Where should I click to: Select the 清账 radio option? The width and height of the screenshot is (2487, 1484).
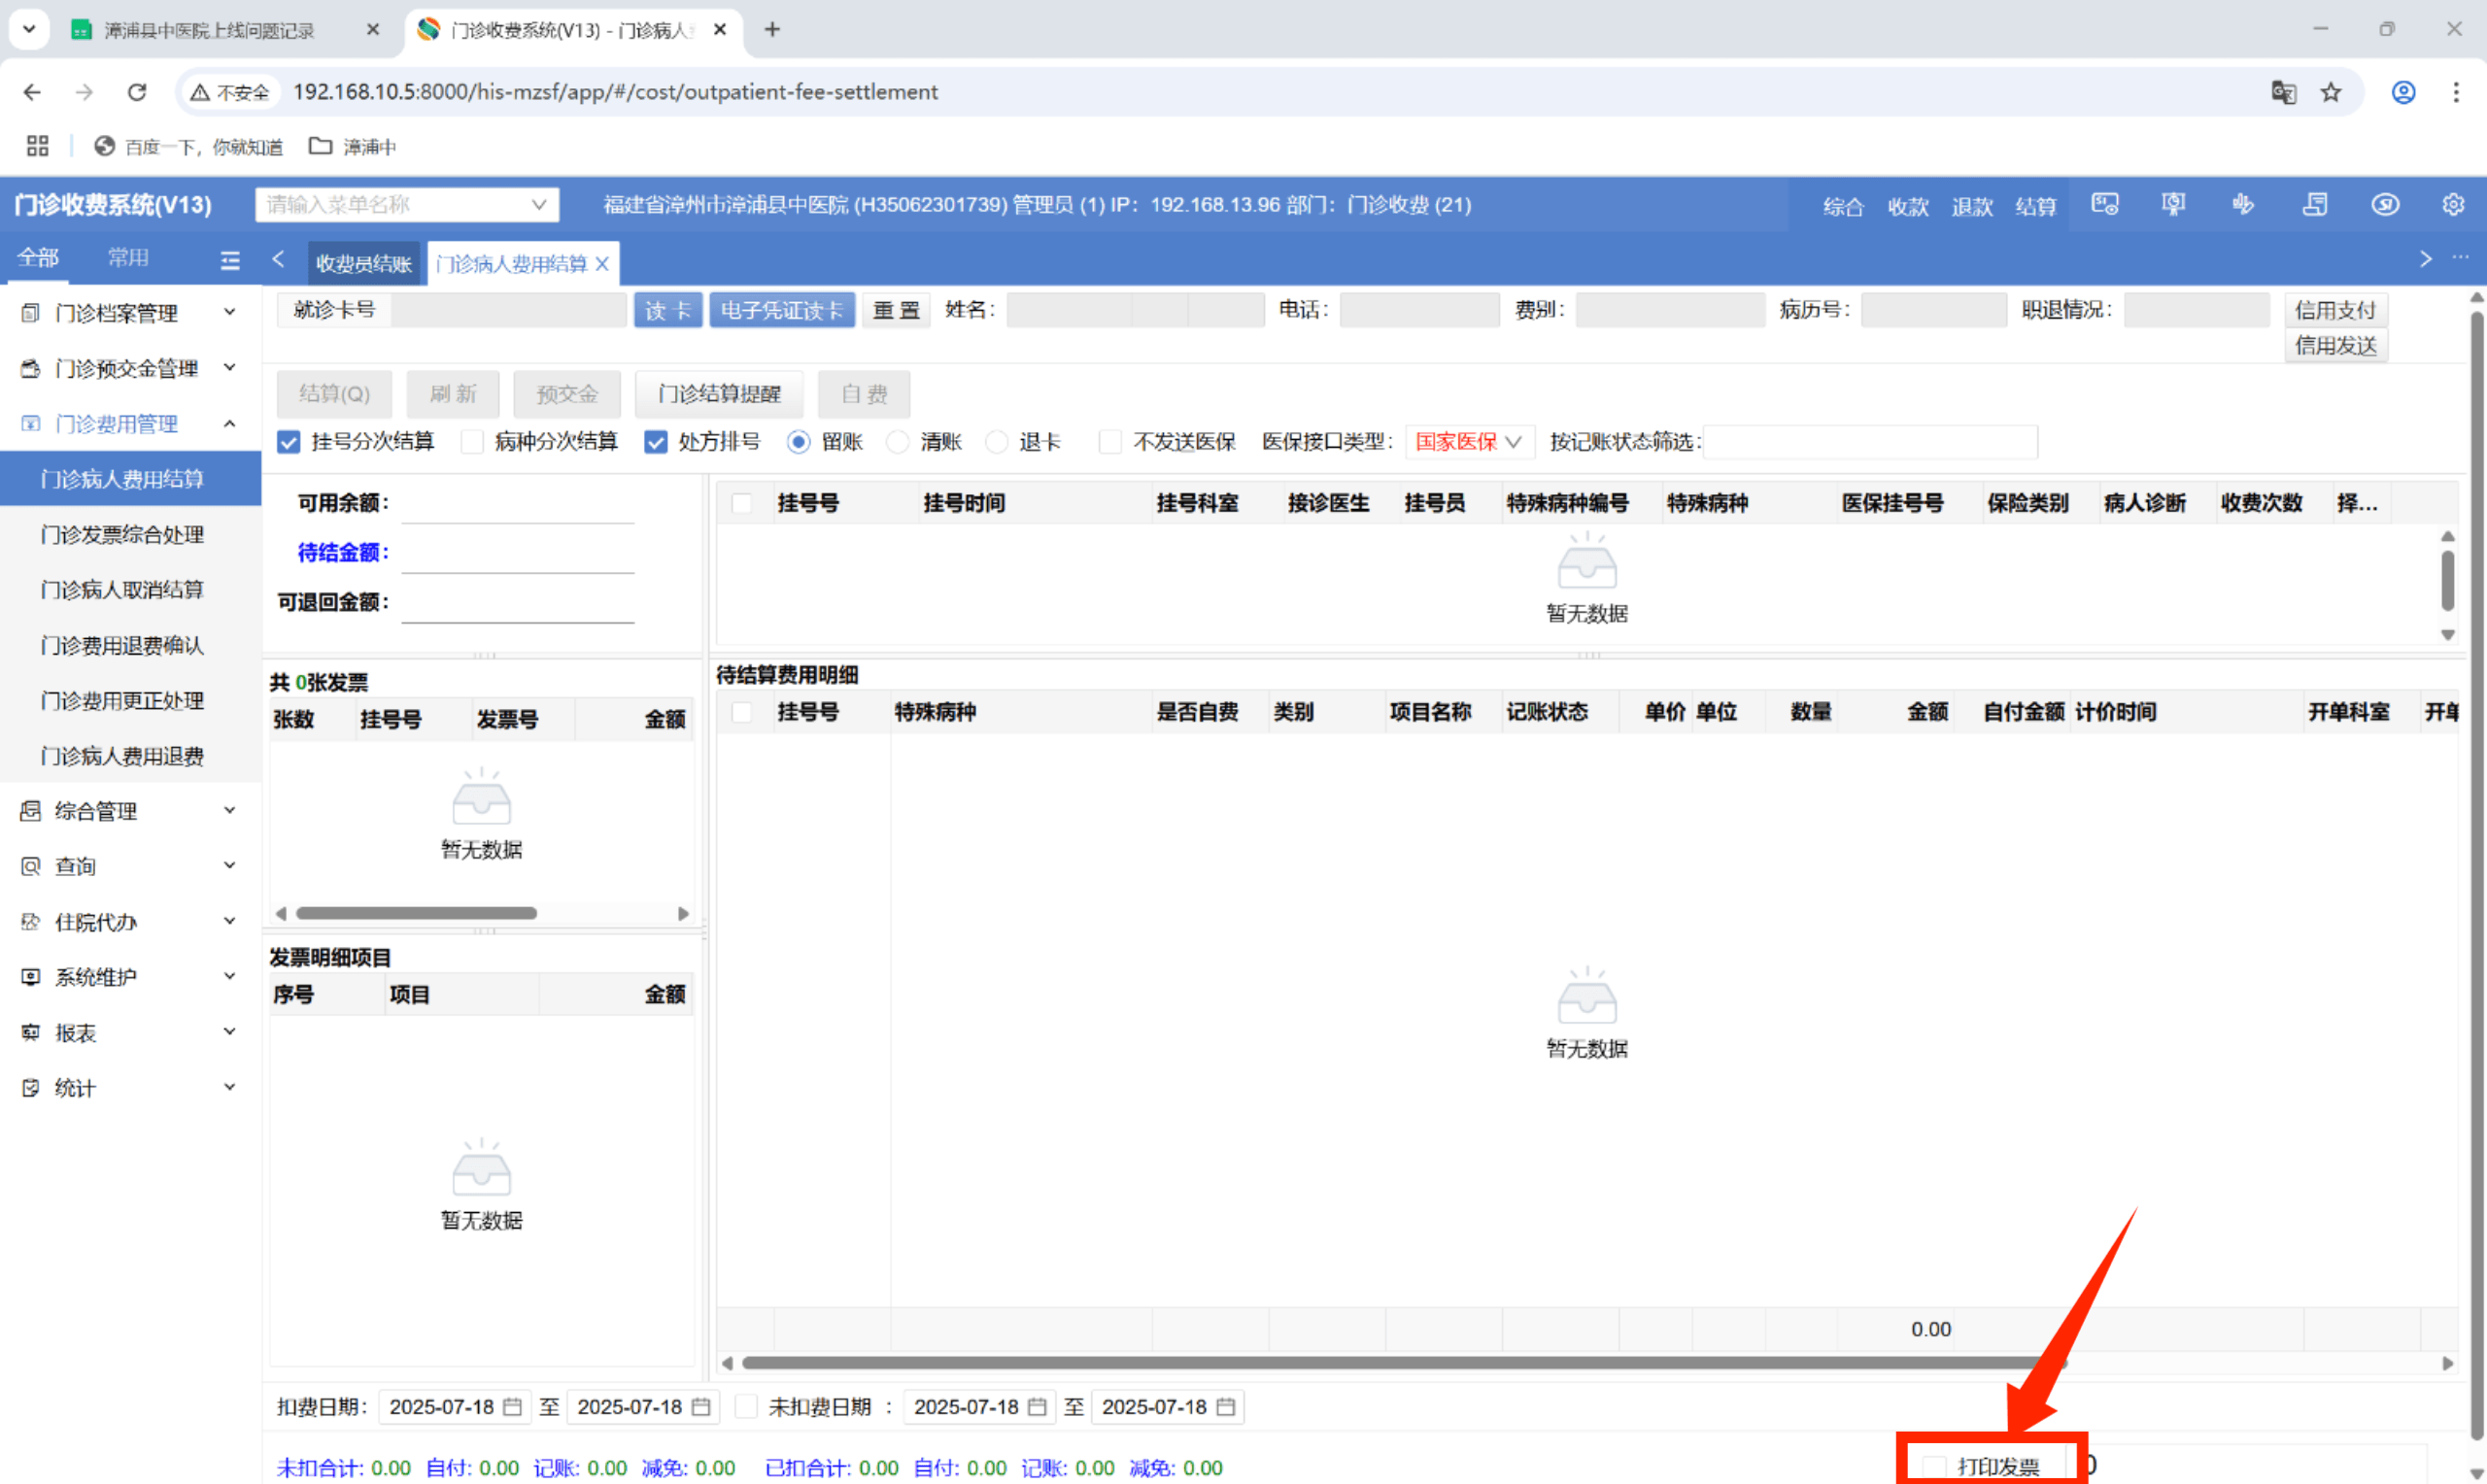tap(898, 442)
